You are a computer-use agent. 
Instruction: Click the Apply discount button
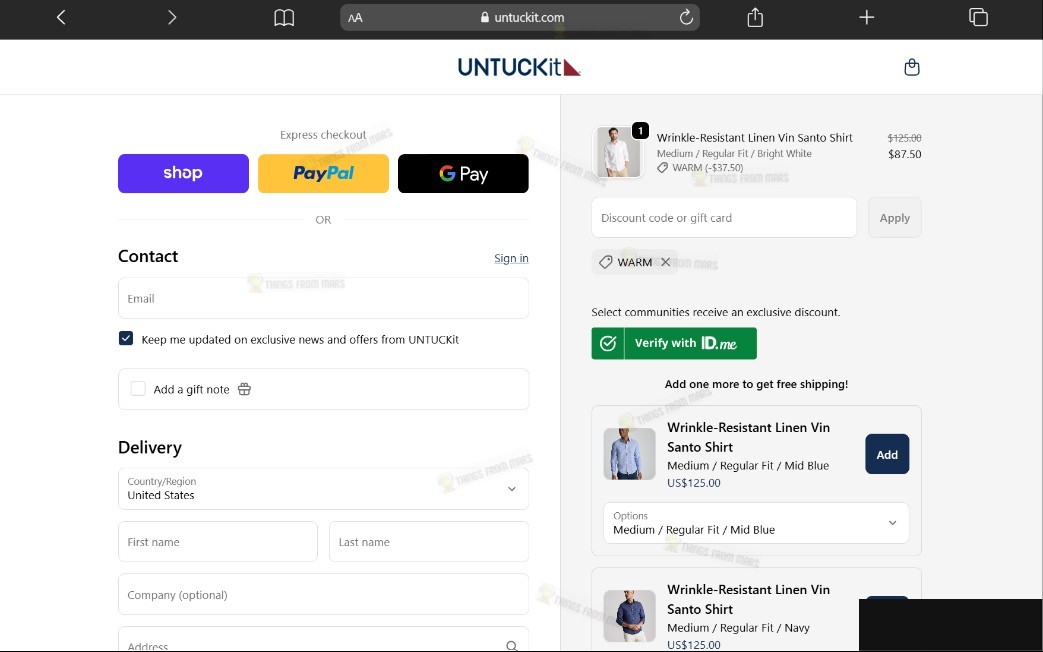895,218
